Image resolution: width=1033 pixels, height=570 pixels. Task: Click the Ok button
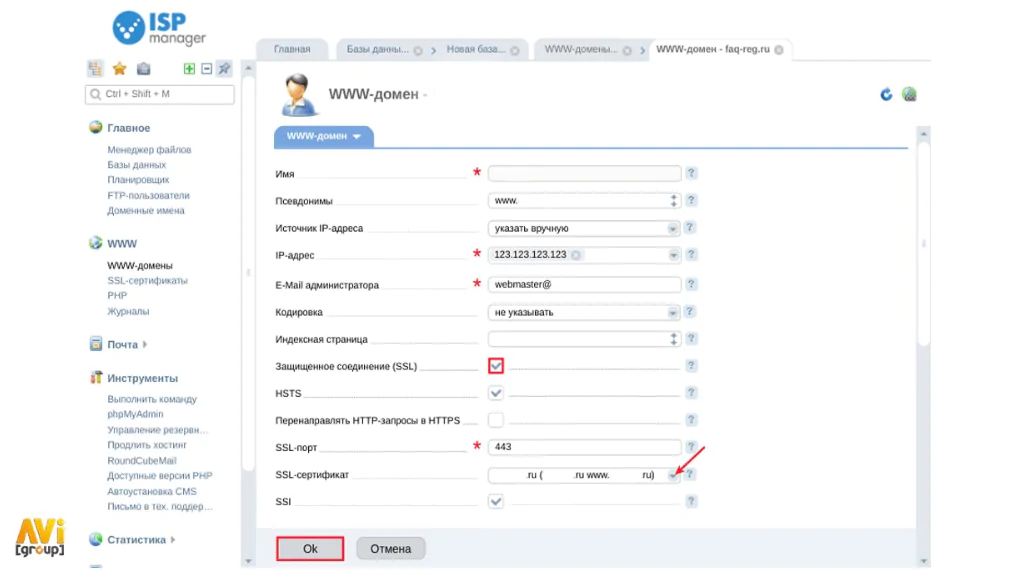pyautogui.click(x=310, y=548)
